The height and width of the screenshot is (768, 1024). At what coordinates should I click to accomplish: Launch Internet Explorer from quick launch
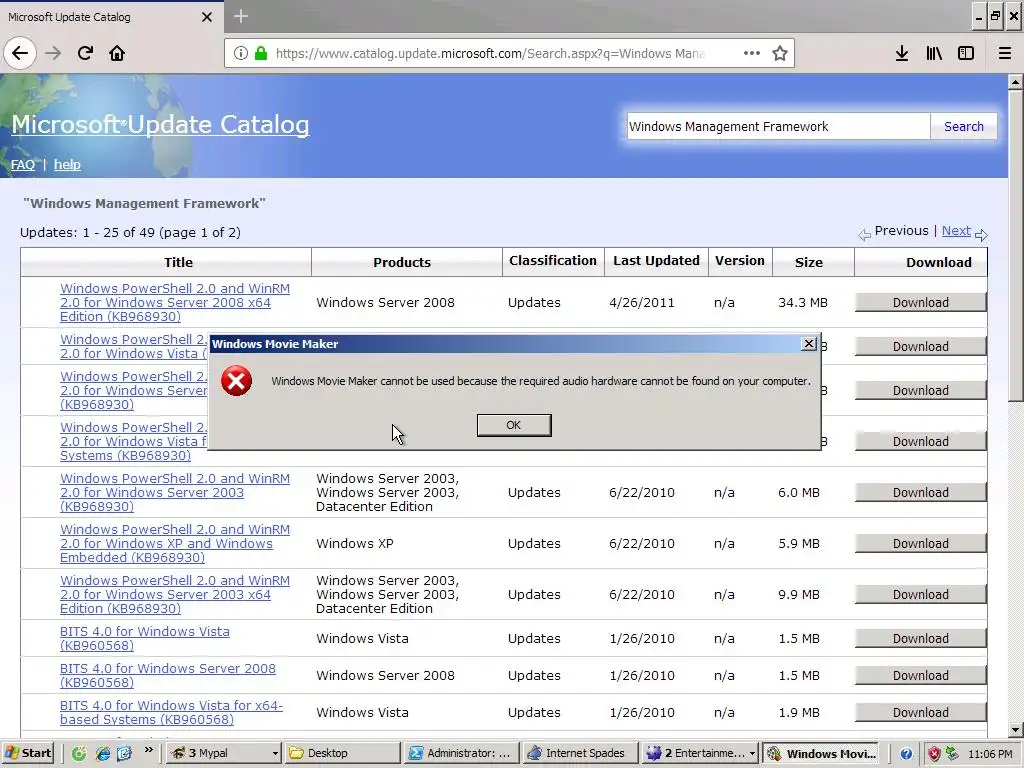[103, 753]
